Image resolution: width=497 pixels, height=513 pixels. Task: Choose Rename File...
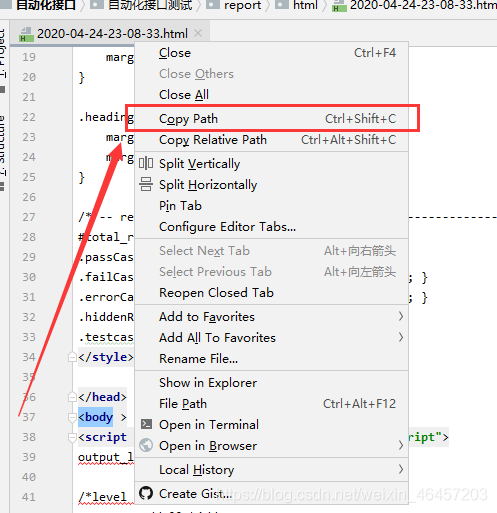271,359
